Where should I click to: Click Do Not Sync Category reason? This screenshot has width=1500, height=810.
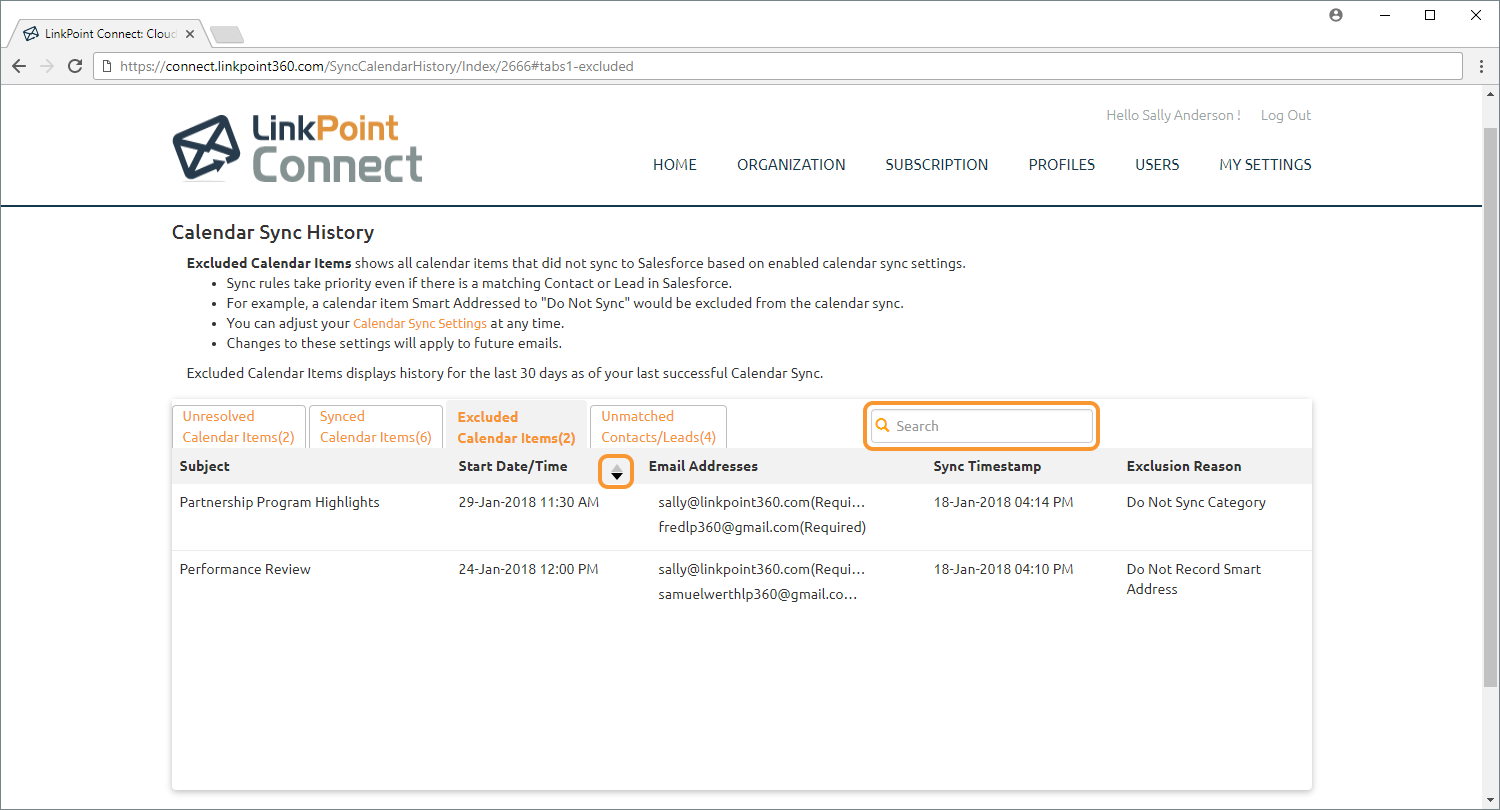click(1196, 502)
